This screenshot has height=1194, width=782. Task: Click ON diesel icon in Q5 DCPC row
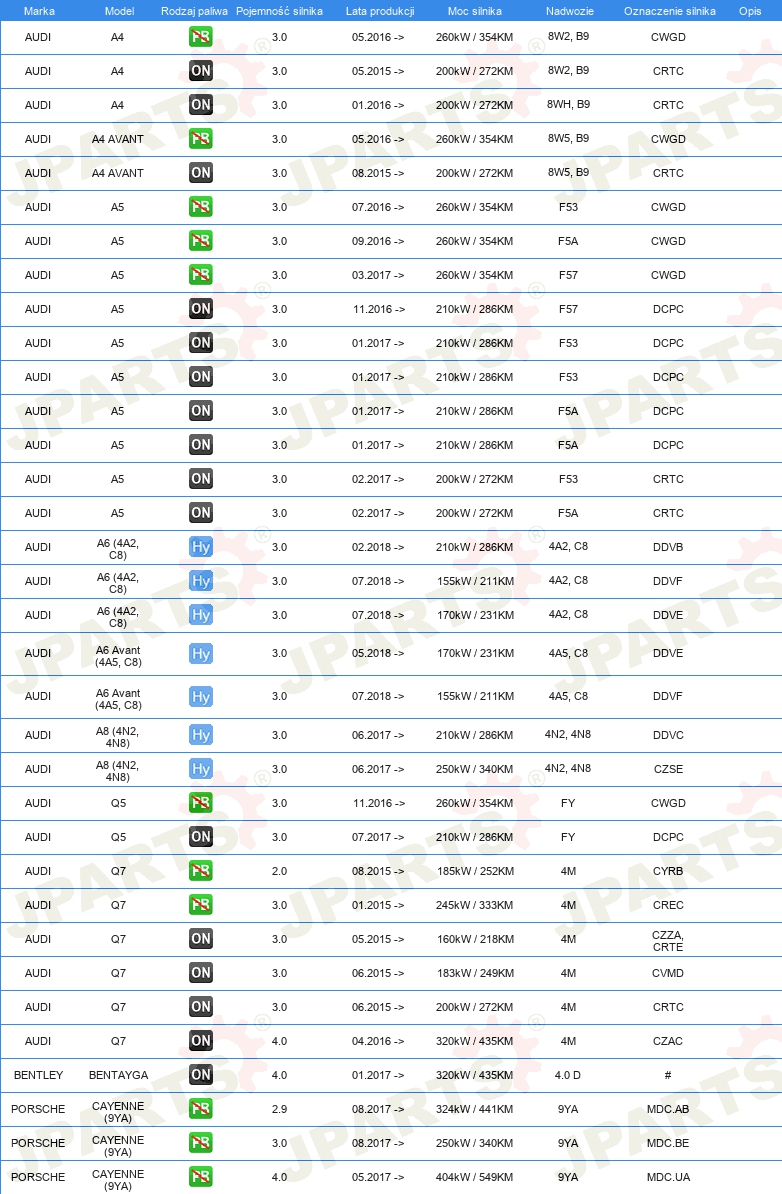click(201, 837)
